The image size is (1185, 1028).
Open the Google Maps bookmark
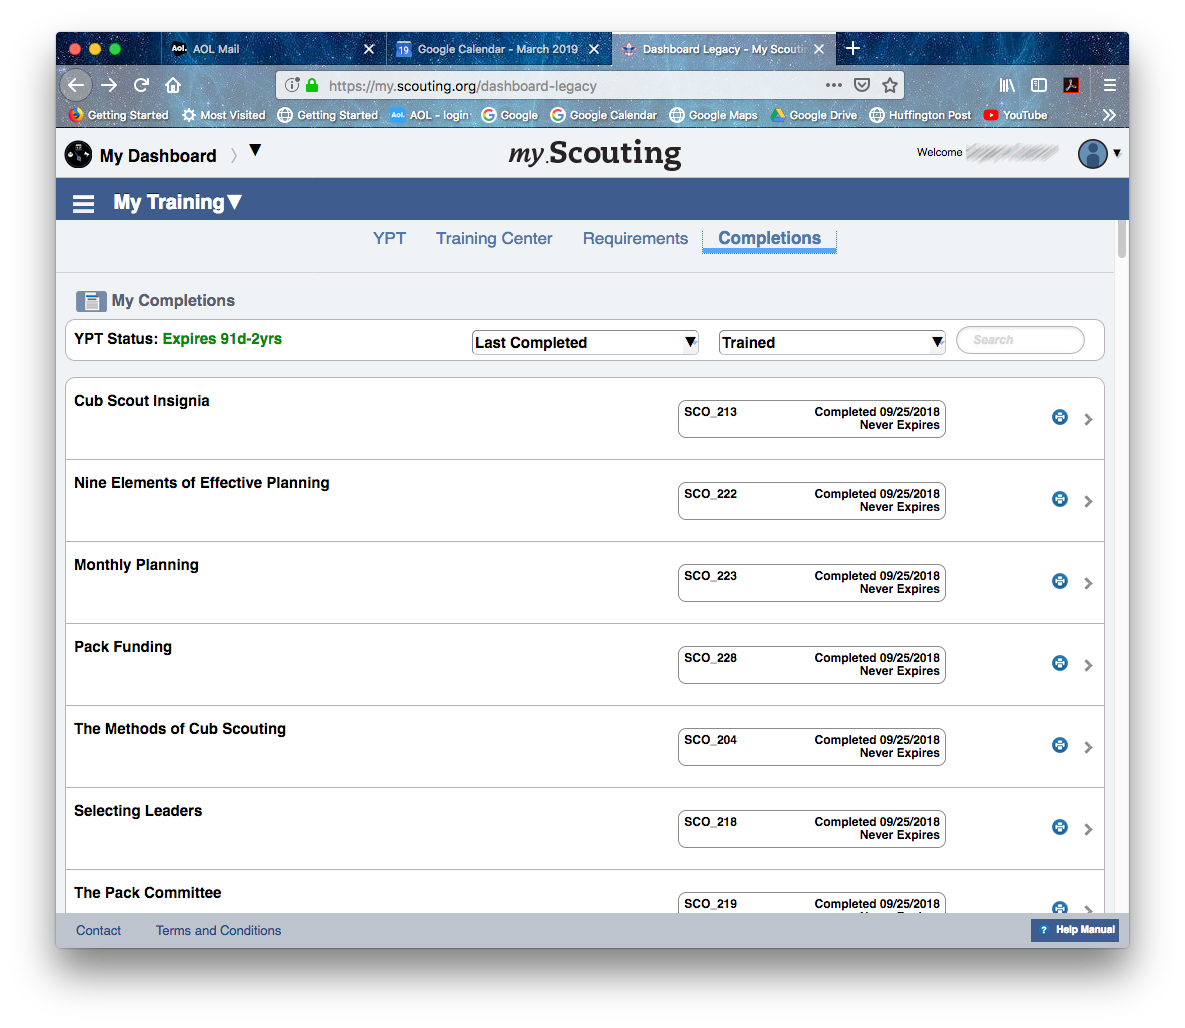713,115
